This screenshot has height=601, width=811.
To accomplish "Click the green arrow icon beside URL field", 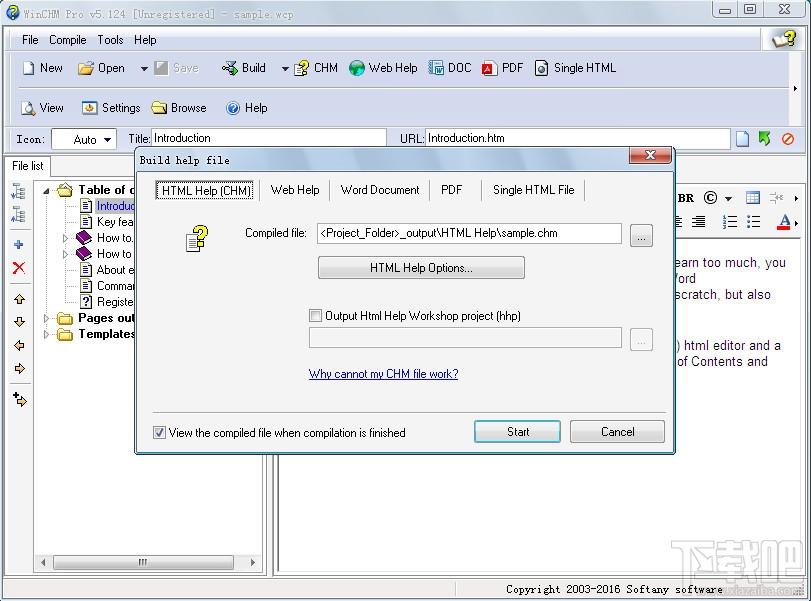I will tap(764, 138).
